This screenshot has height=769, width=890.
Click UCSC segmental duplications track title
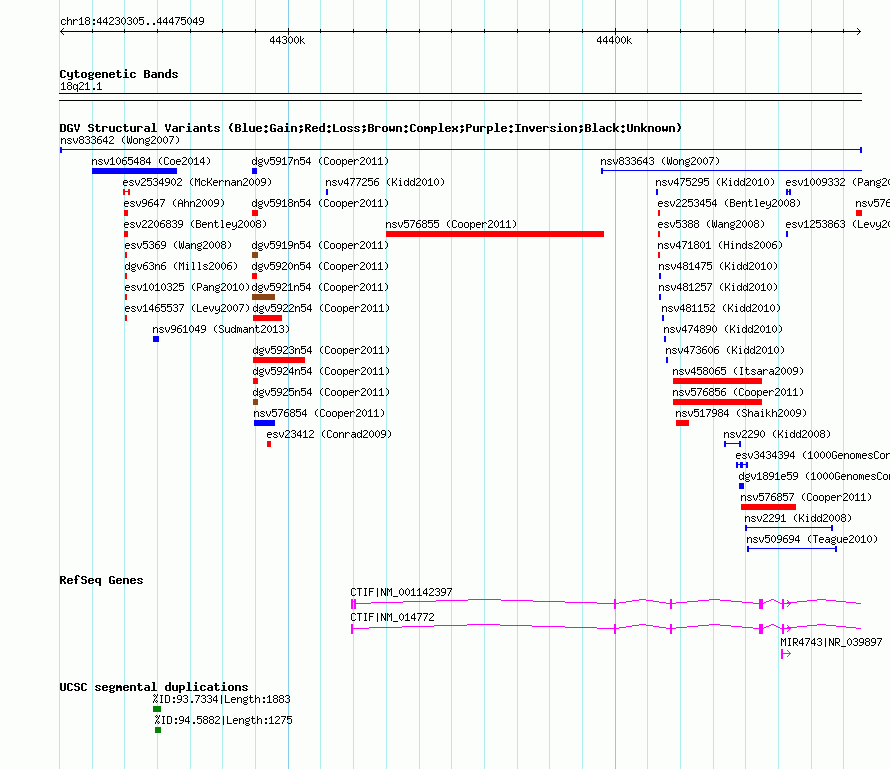pos(154,687)
